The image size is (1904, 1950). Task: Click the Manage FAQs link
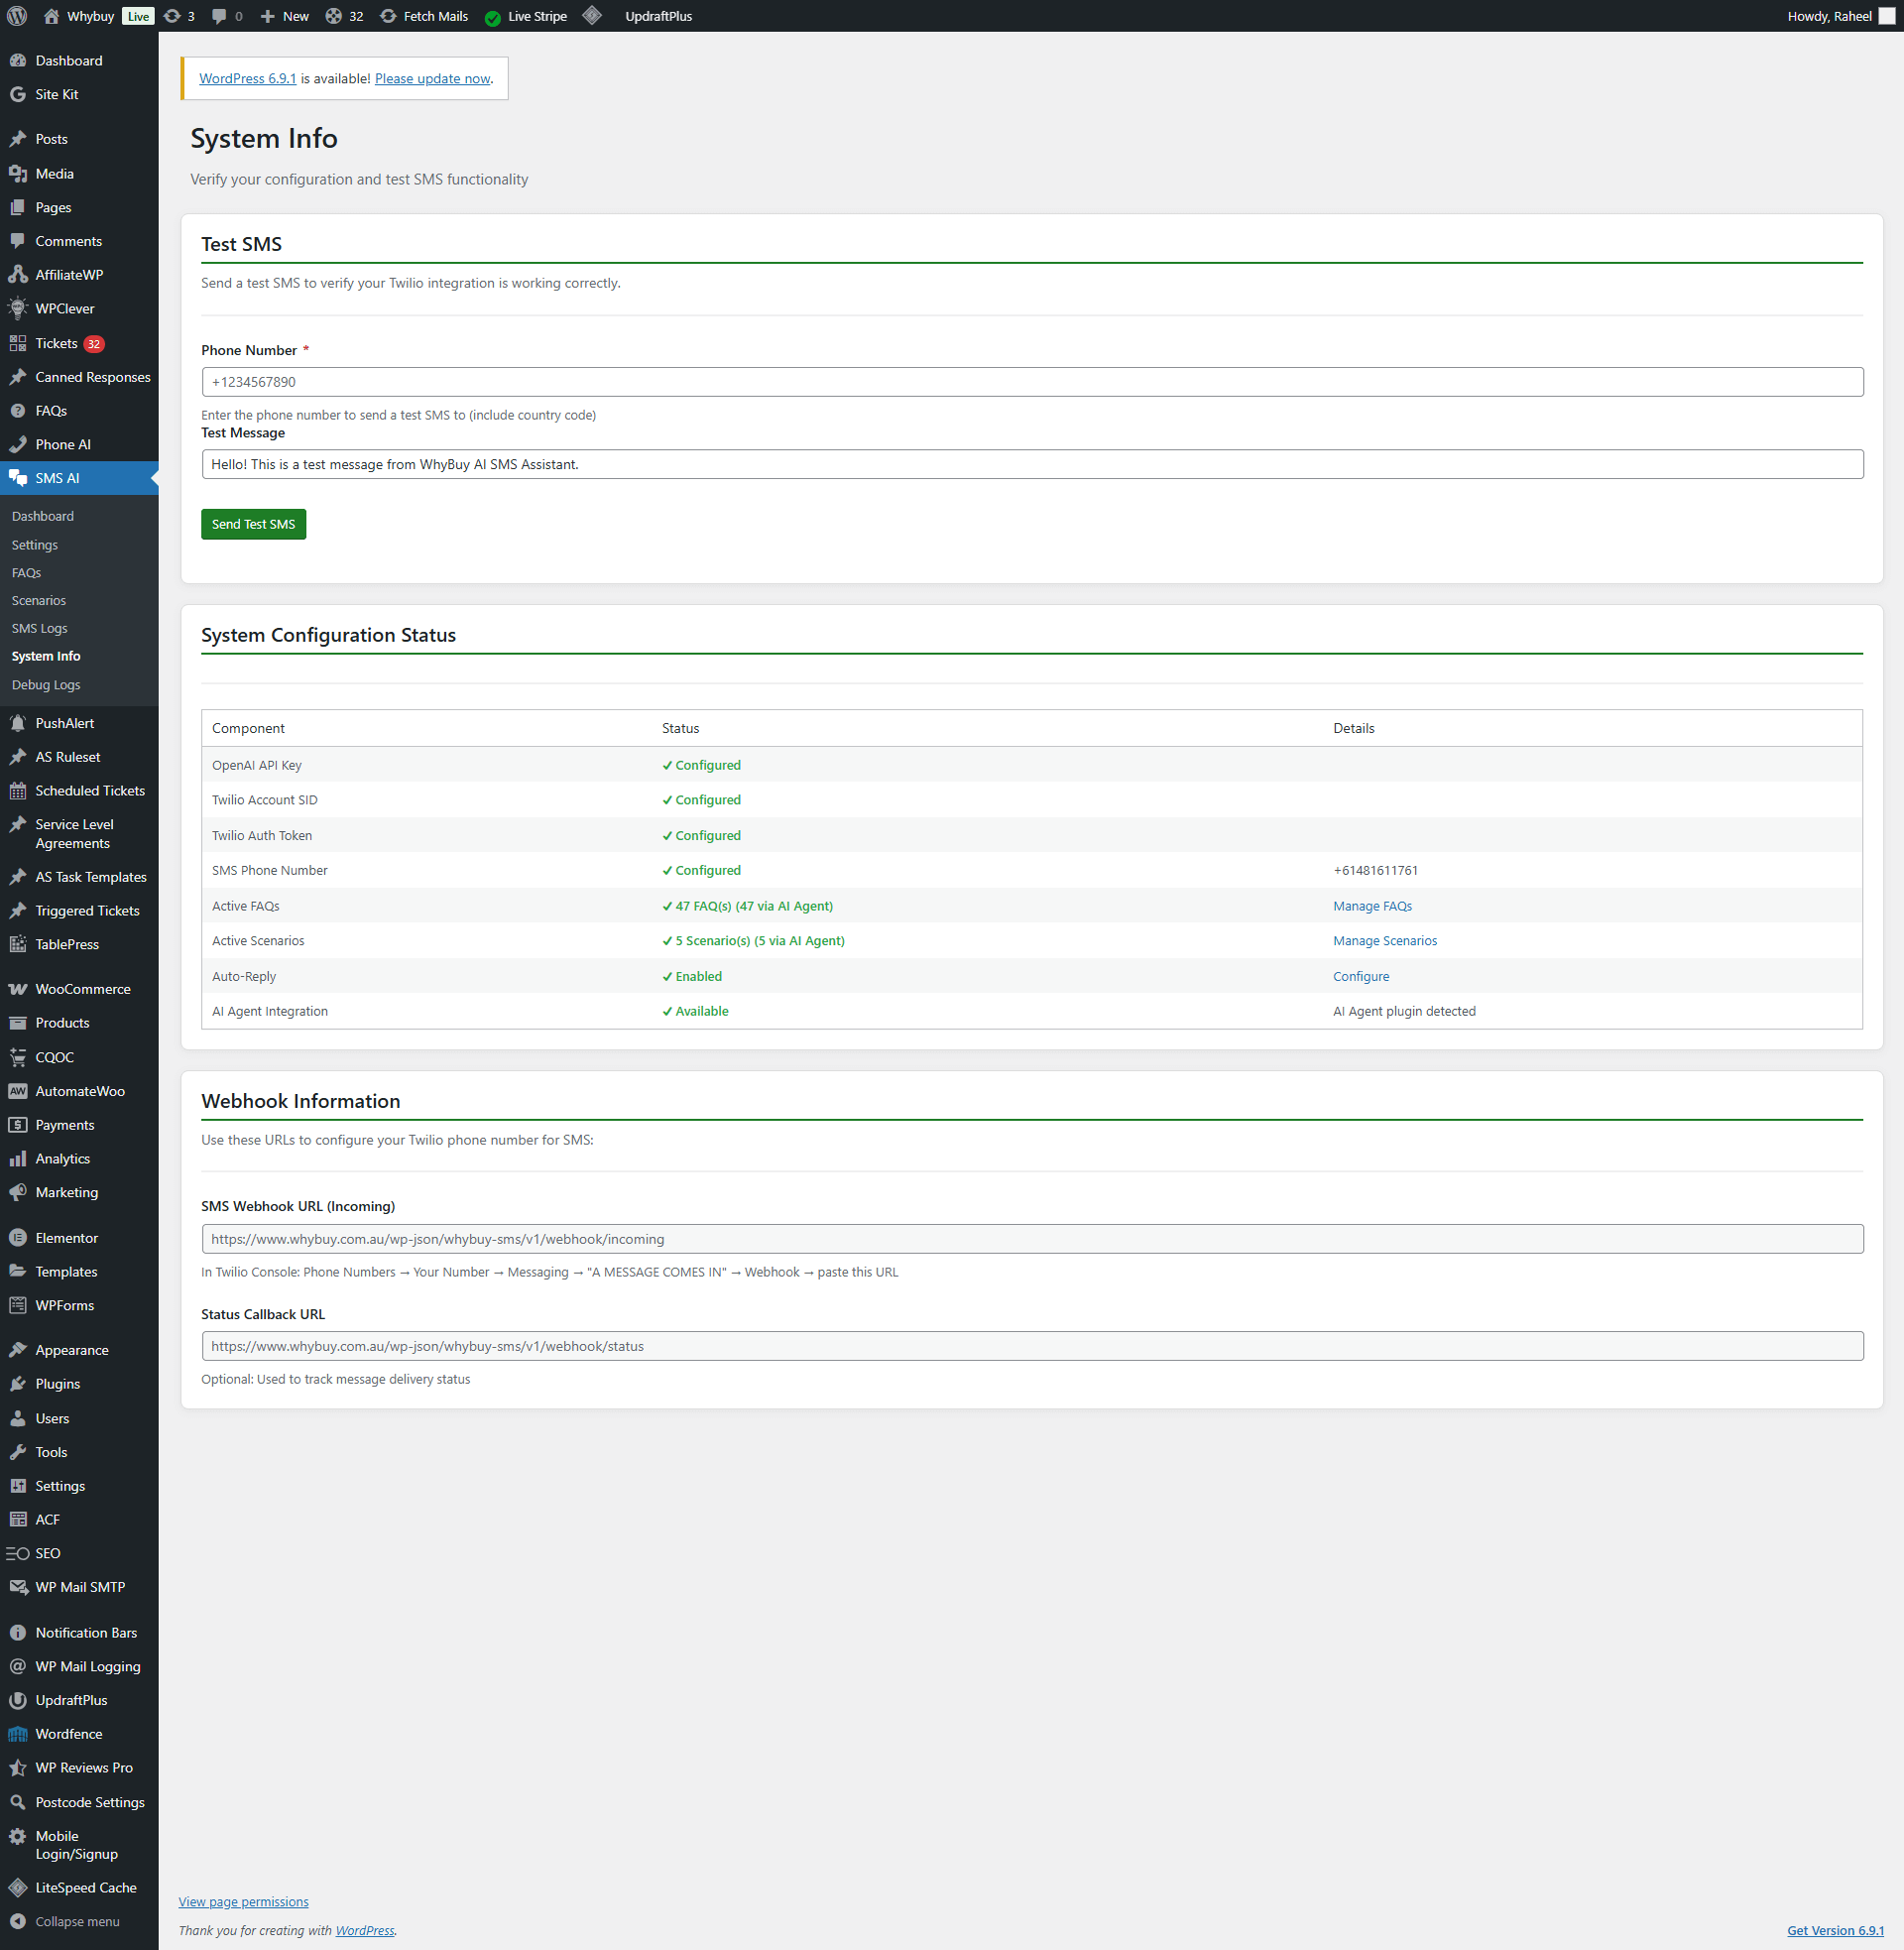(x=1372, y=906)
